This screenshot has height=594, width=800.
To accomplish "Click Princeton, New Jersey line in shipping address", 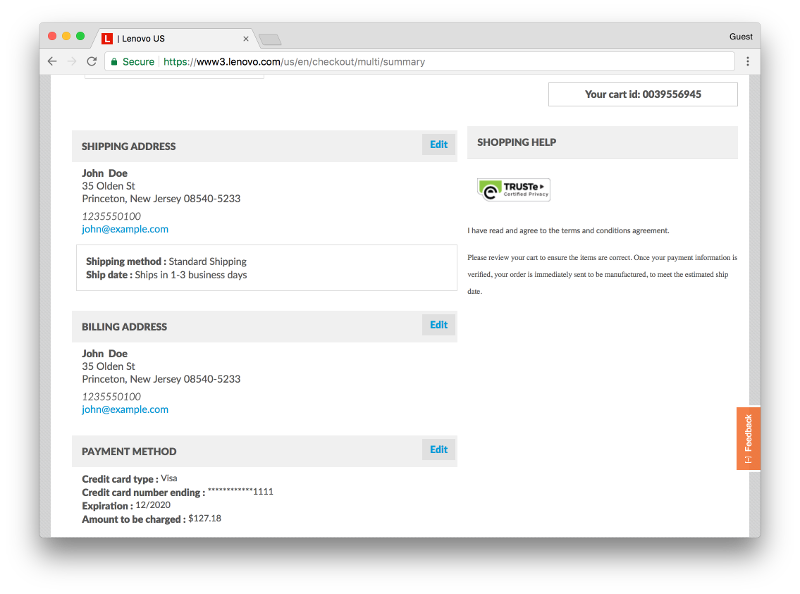I will click(x=161, y=199).
